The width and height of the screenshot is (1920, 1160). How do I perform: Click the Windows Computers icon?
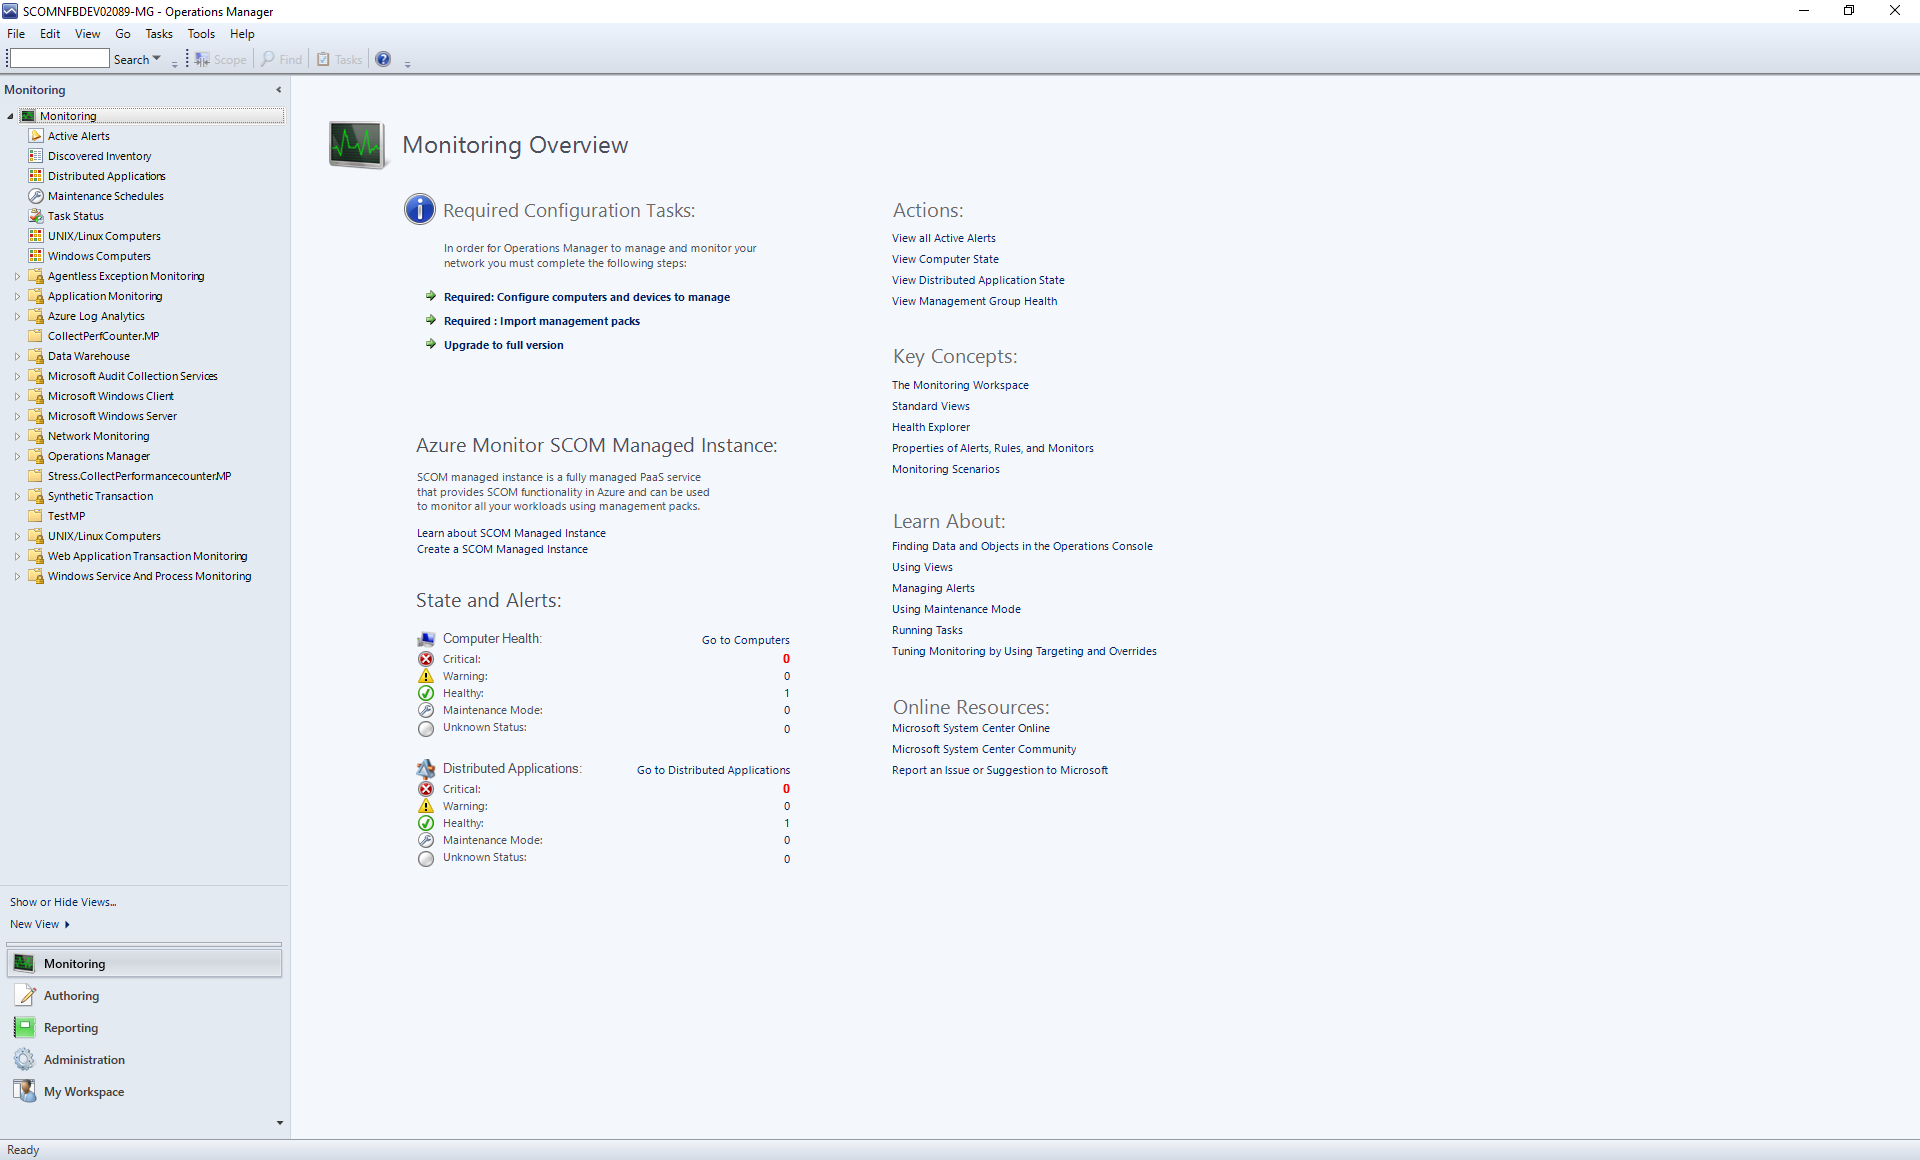[x=36, y=255]
